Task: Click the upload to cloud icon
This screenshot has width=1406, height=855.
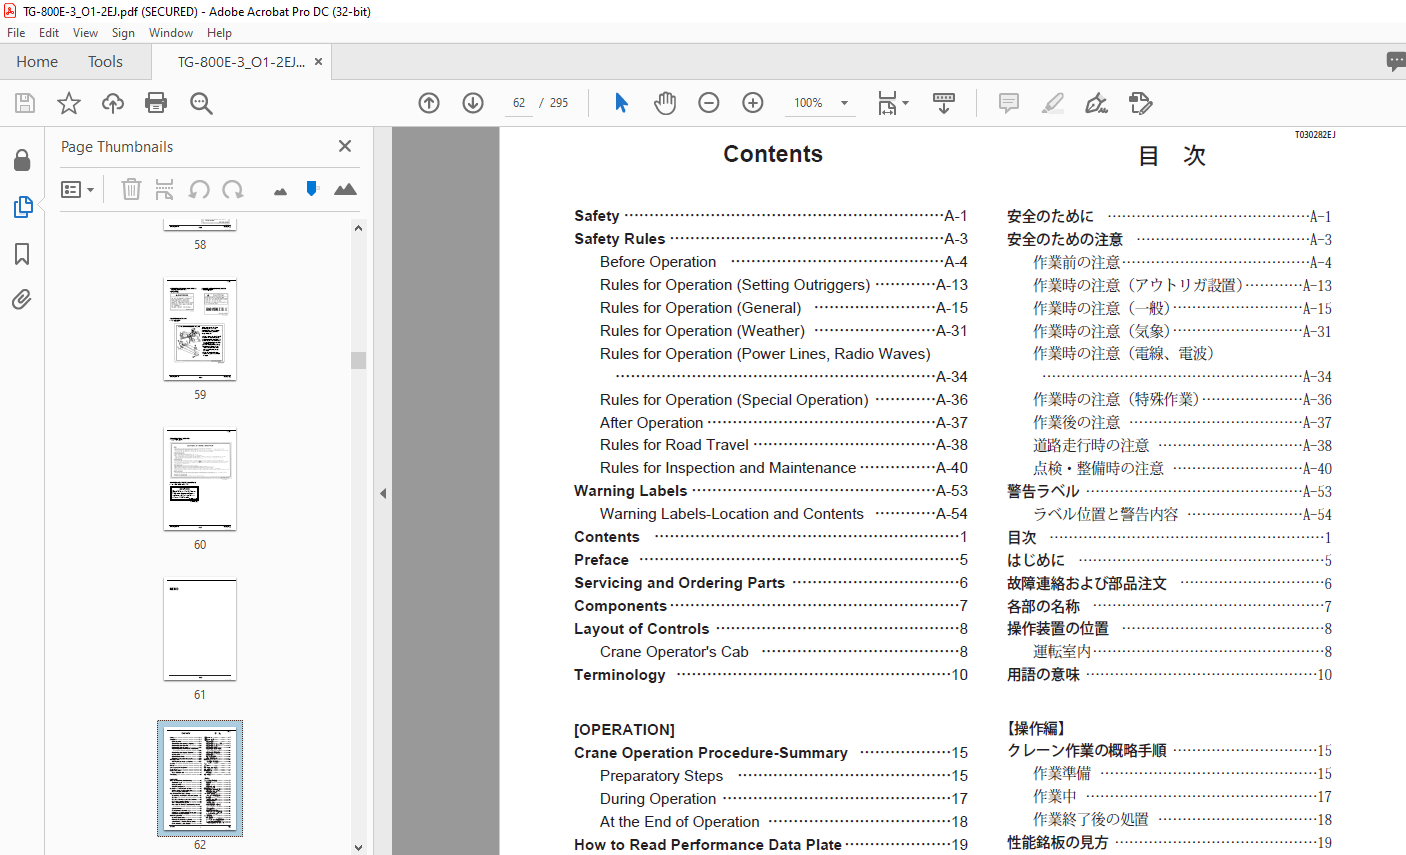Action: click(113, 103)
